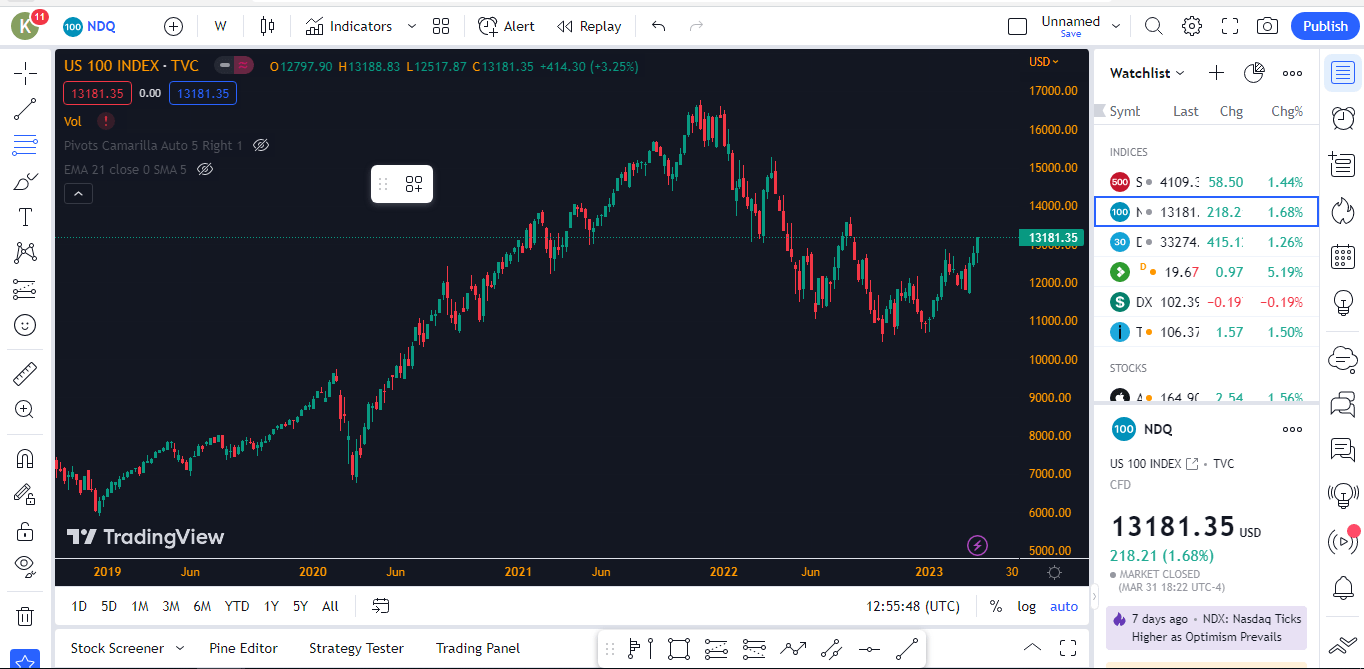Select the Trend Line drawing tool
This screenshot has height=669, width=1364.
[25, 109]
